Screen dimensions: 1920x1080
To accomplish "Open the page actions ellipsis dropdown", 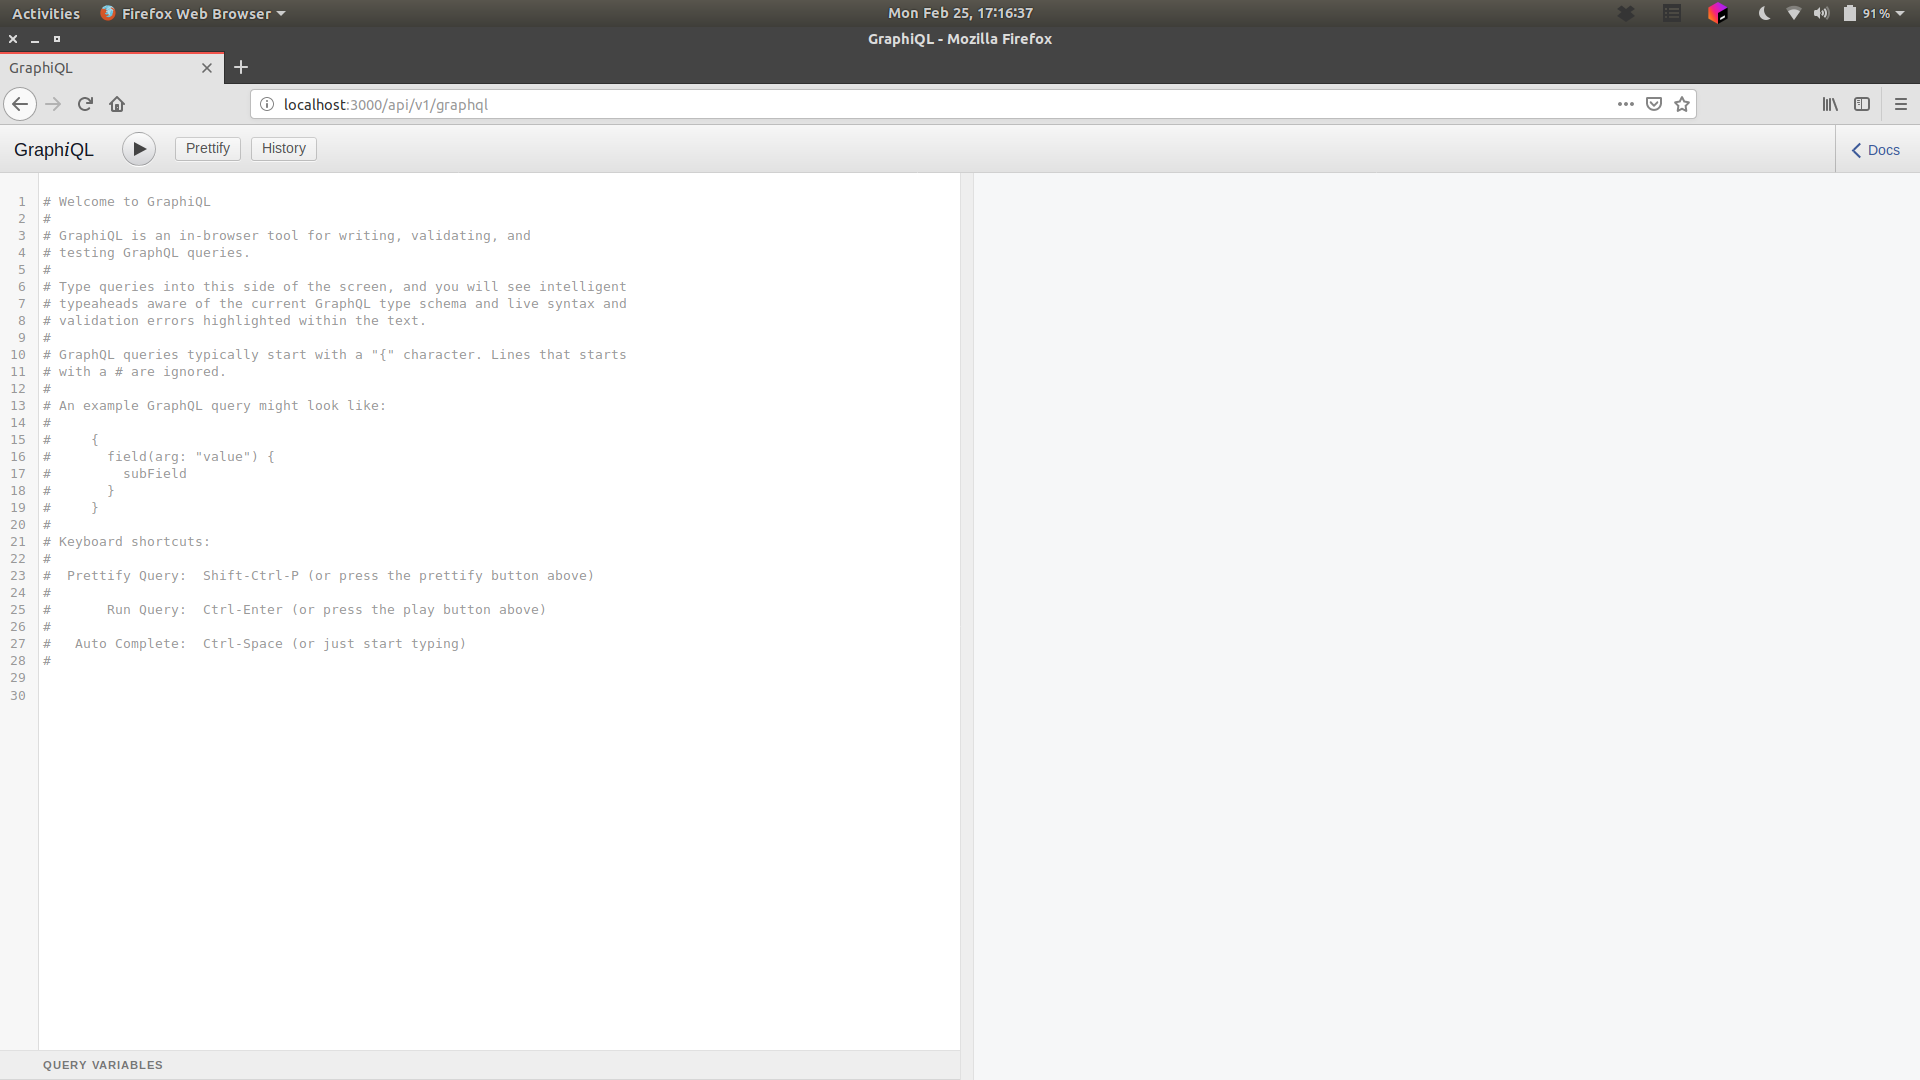I will [x=1625, y=104].
